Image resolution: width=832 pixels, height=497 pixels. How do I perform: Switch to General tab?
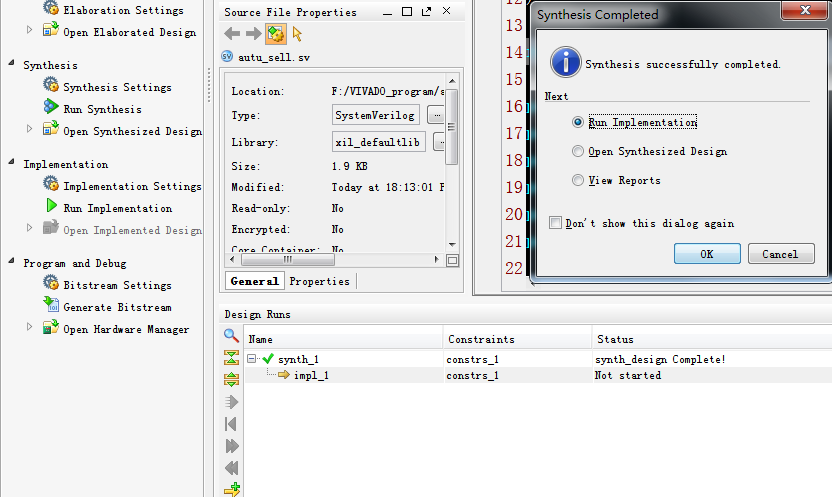point(255,281)
